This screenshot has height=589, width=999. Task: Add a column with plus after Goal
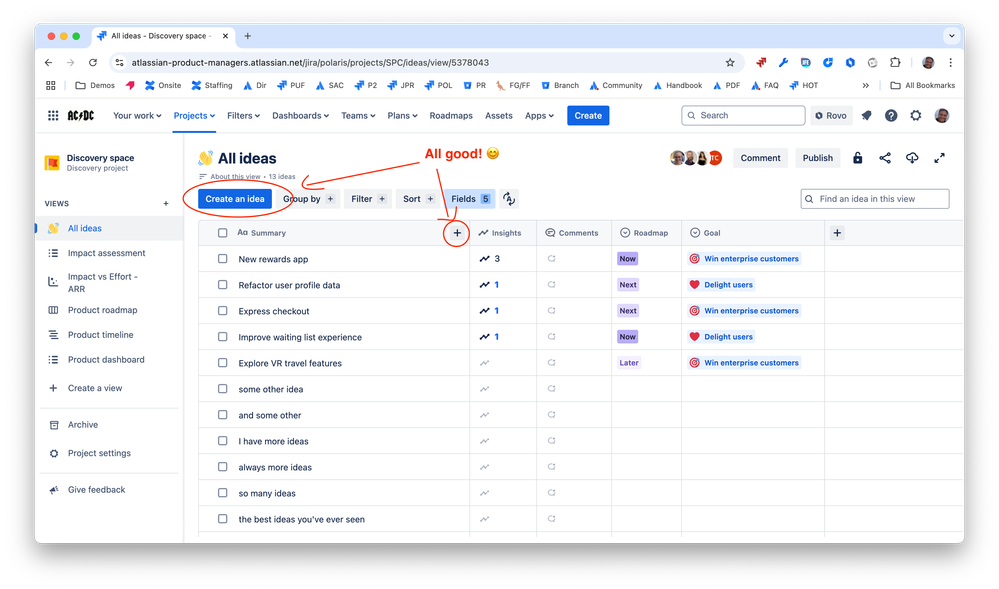tap(837, 233)
